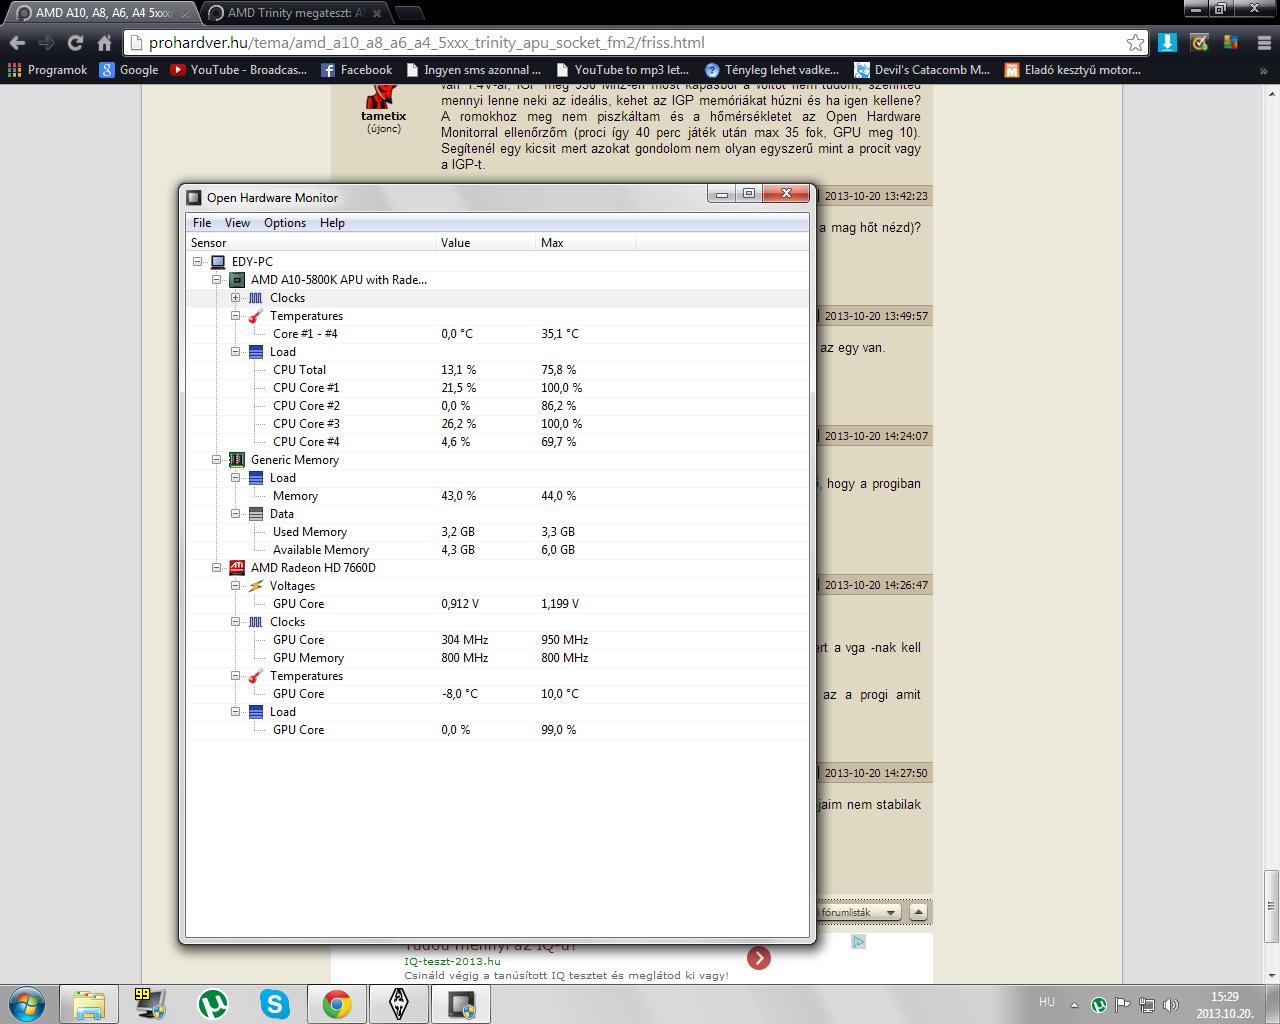The width and height of the screenshot is (1280, 1024).
Task: Click the volume speaker tray icon
Action: pyautogui.click(x=1169, y=1004)
